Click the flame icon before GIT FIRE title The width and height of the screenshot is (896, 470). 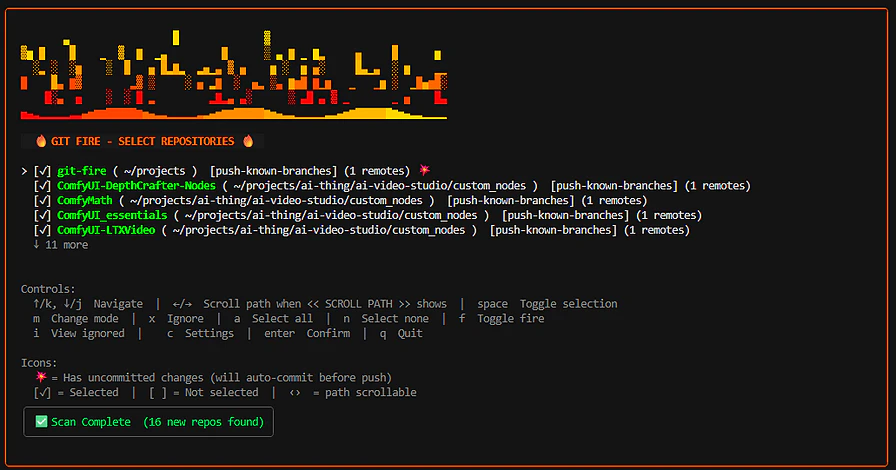tap(41, 141)
